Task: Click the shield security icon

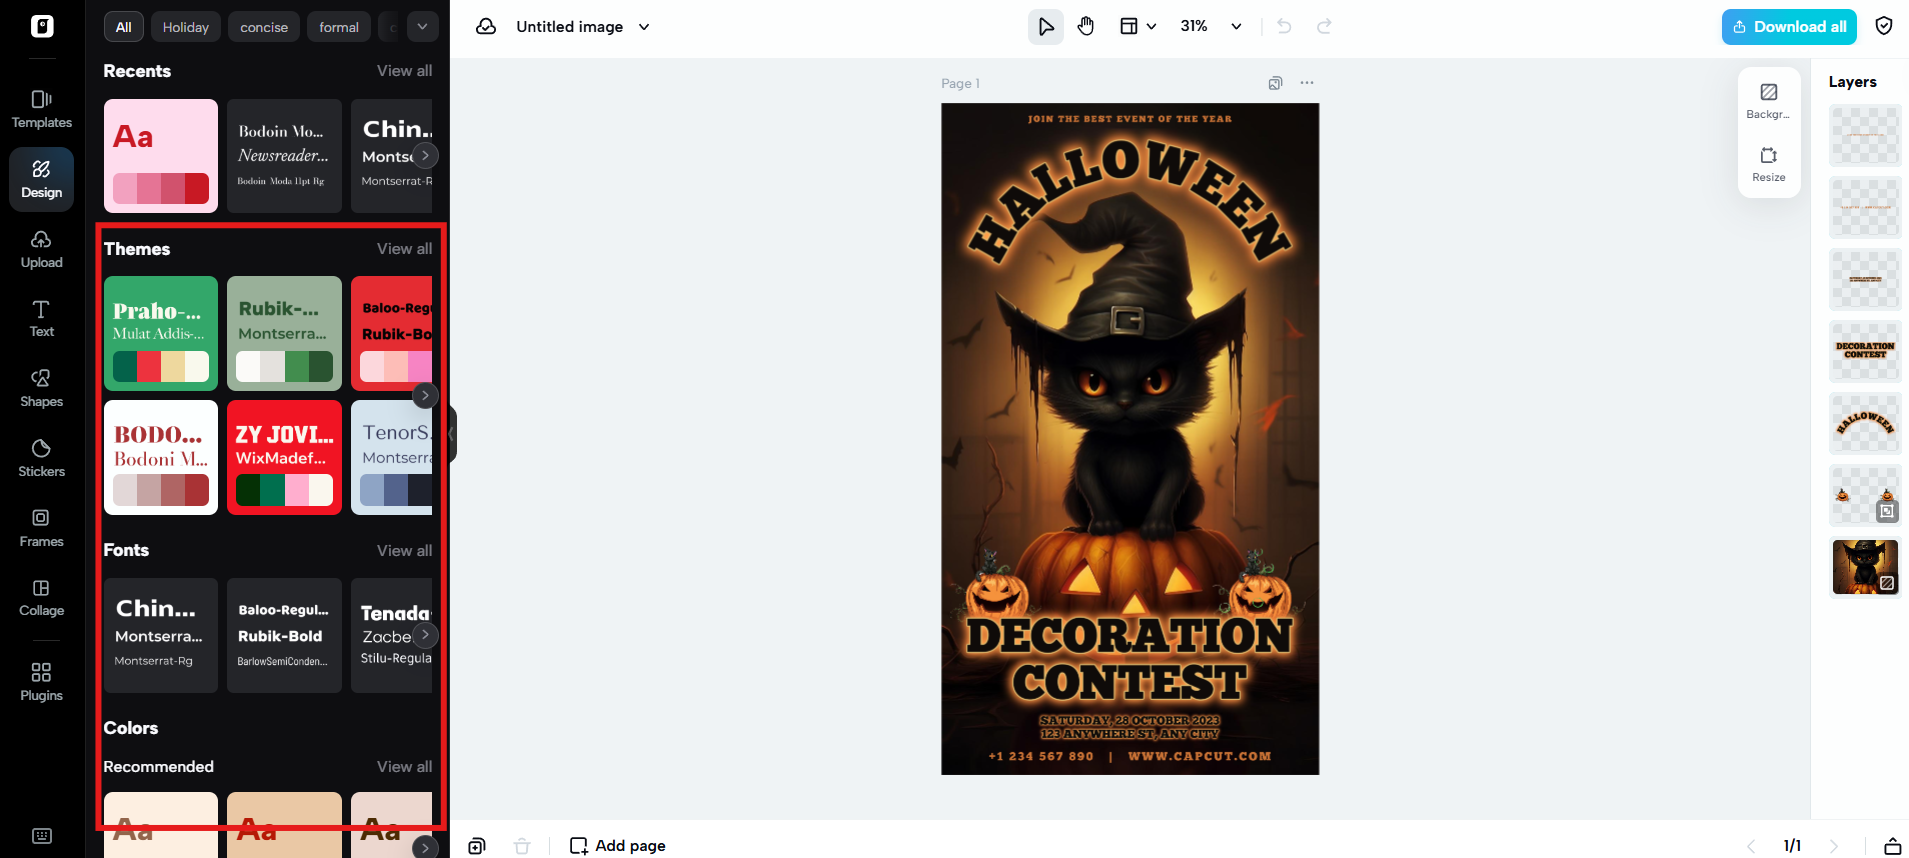Action: (x=1884, y=26)
